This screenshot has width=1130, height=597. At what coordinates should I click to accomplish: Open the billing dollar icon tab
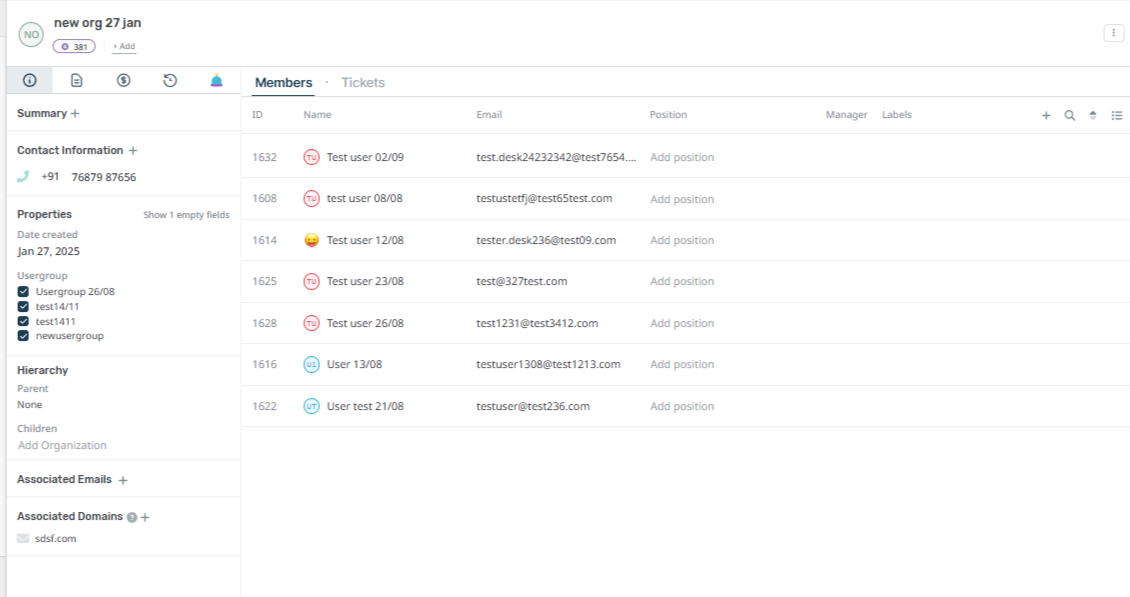coord(123,80)
